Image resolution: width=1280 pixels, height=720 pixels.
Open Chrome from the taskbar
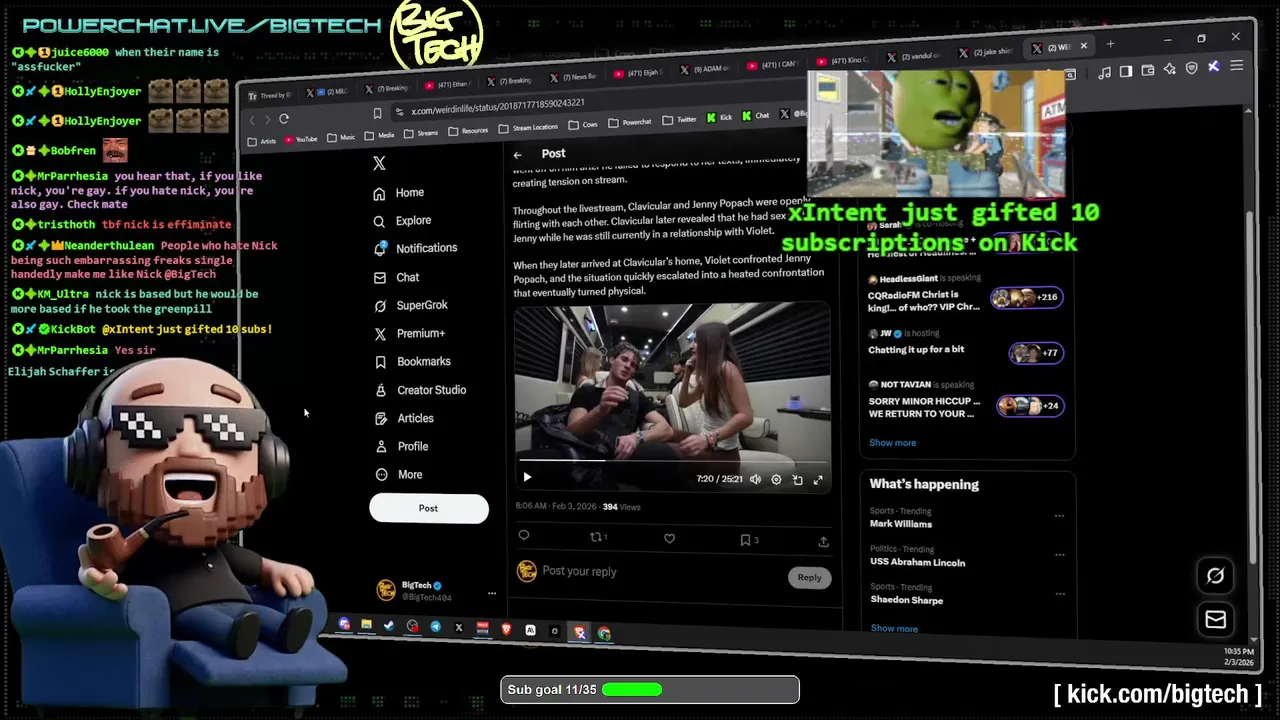point(604,633)
